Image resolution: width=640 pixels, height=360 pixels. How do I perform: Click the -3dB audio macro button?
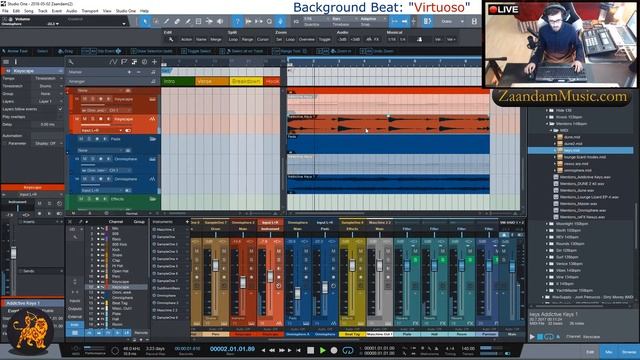click(x=342, y=40)
